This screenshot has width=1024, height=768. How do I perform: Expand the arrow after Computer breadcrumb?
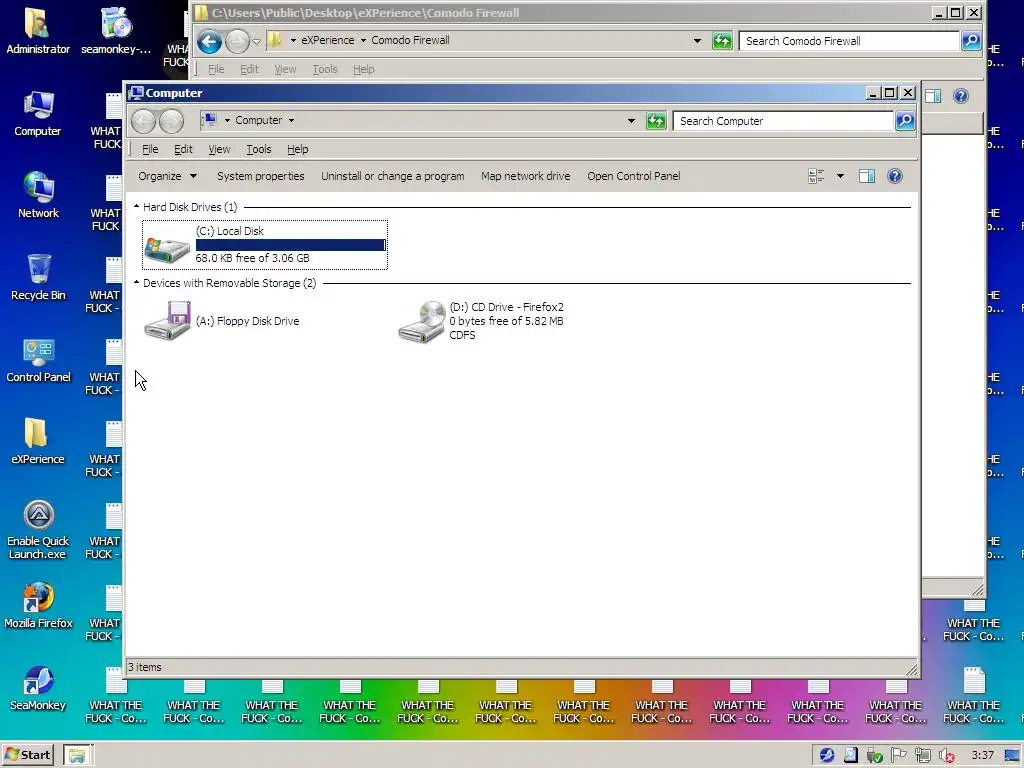[x=291, y=120]
